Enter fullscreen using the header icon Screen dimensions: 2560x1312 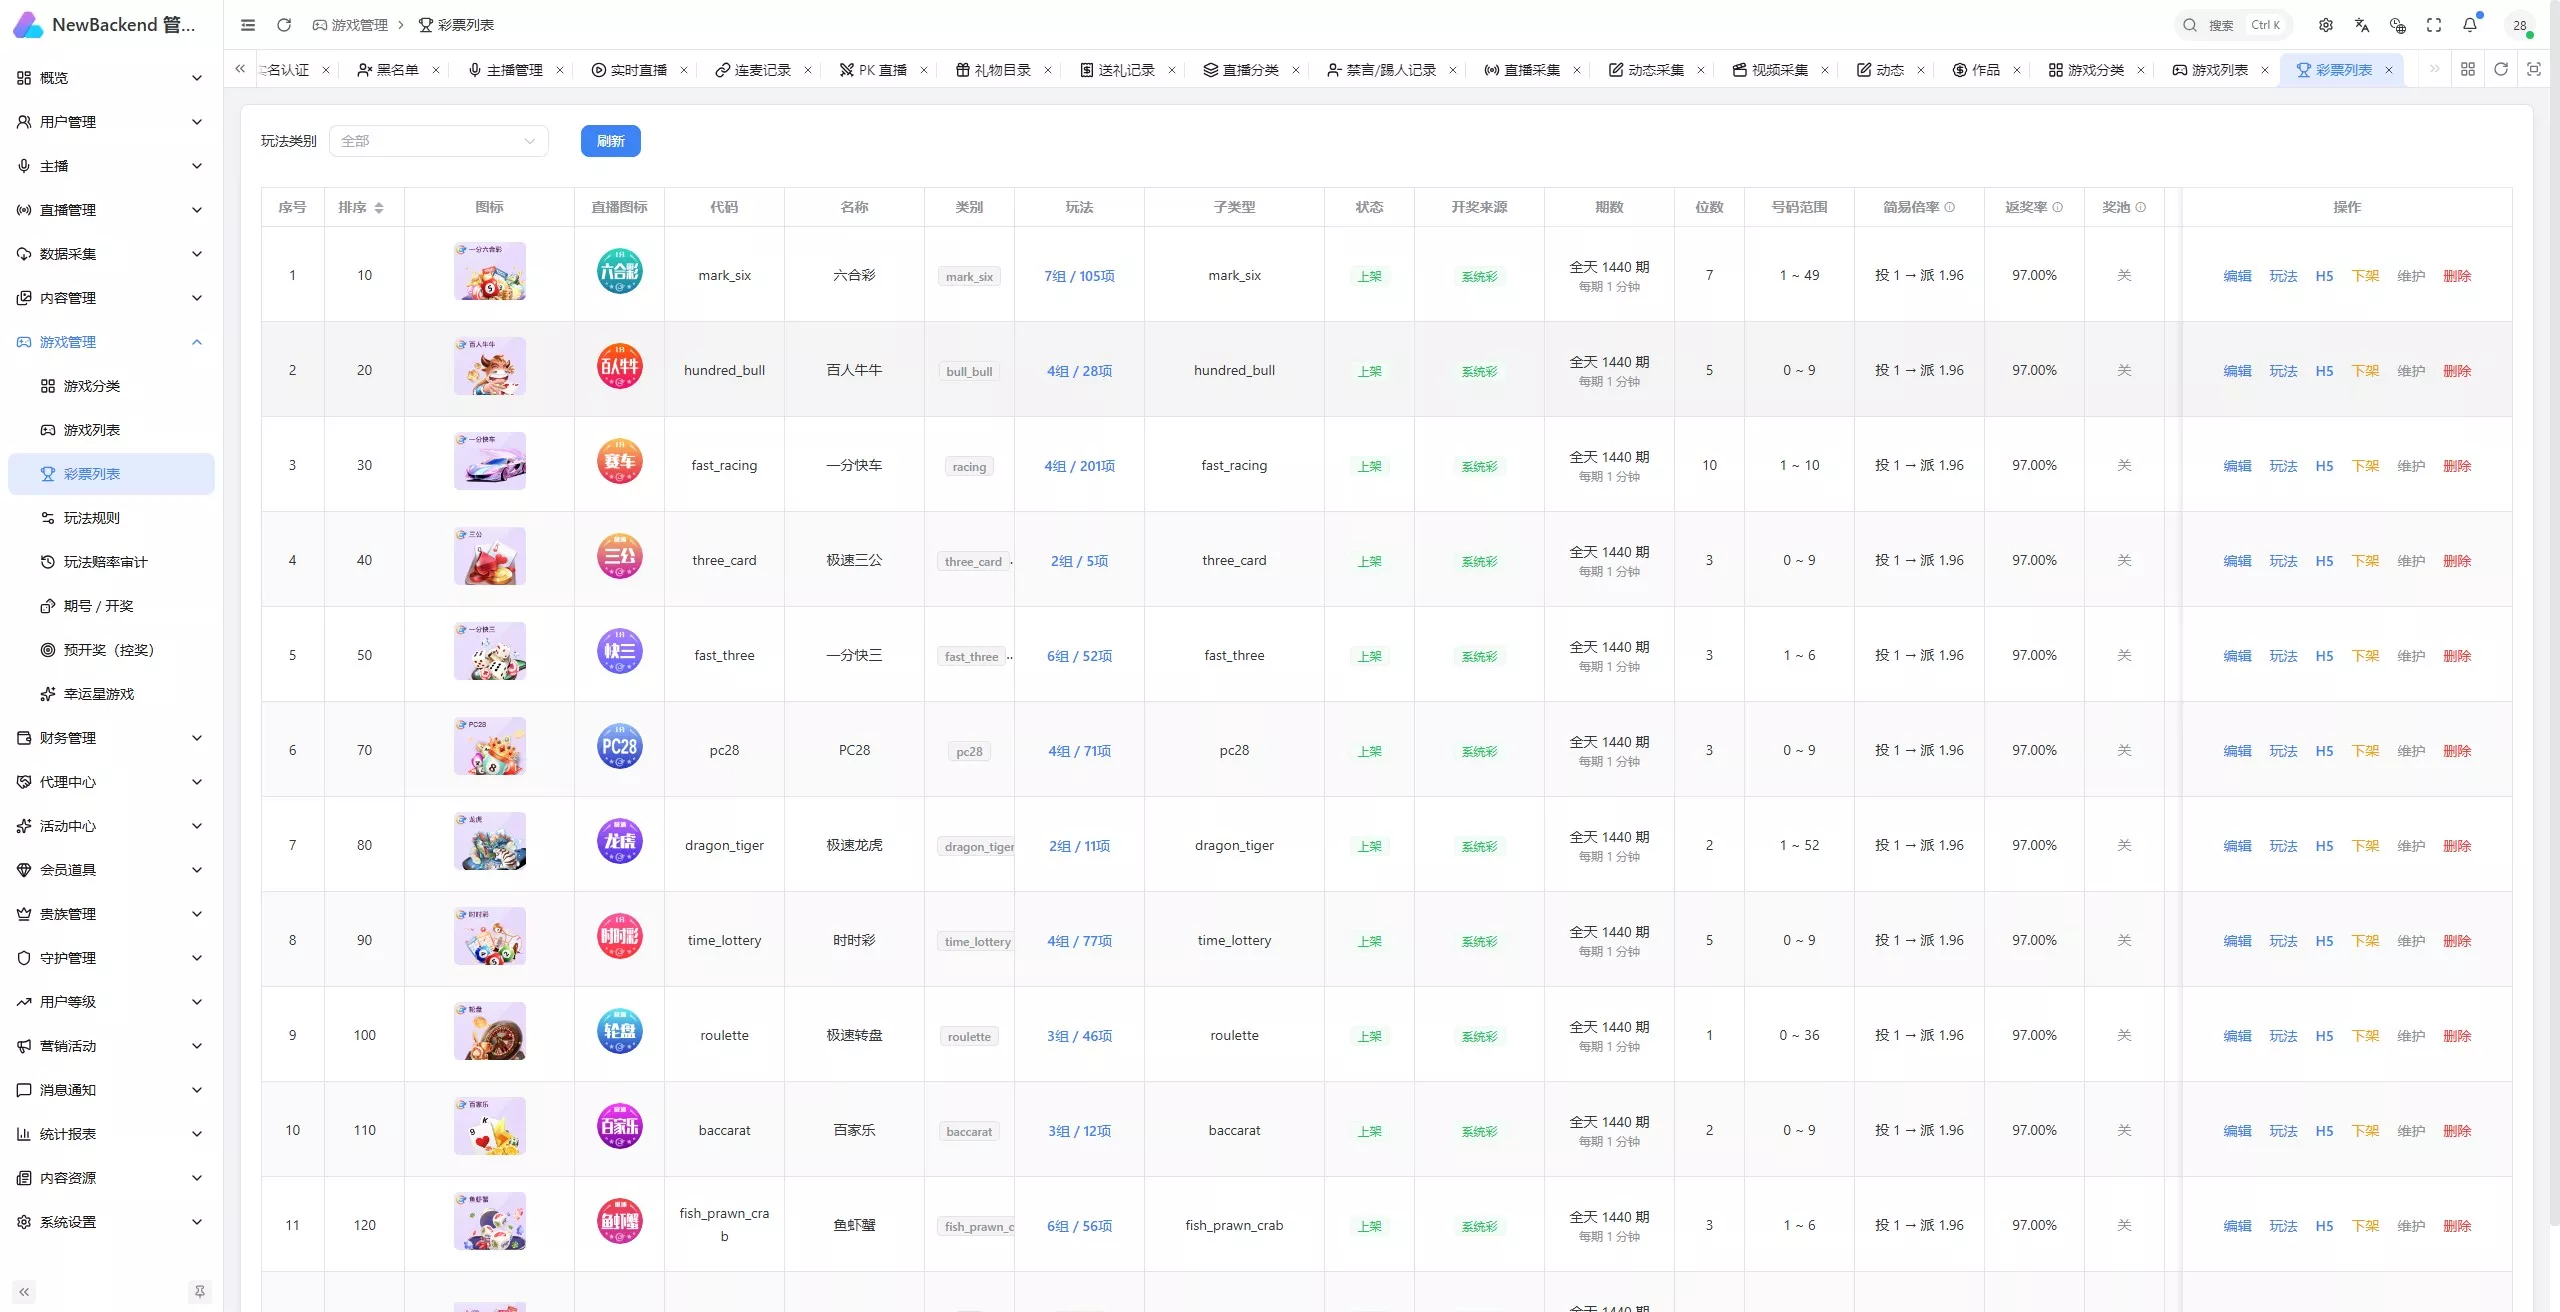2434,25
